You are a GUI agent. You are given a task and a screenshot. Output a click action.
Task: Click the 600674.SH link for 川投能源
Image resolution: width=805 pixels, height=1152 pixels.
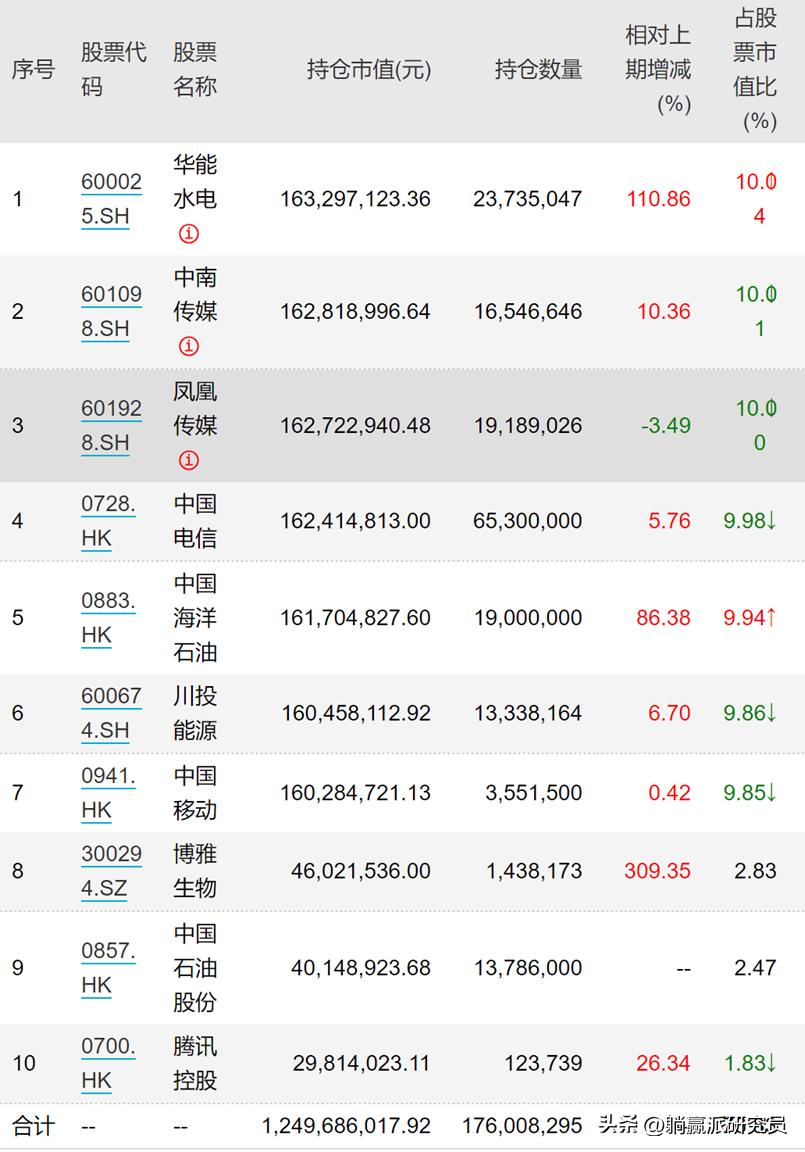[110, 713]
